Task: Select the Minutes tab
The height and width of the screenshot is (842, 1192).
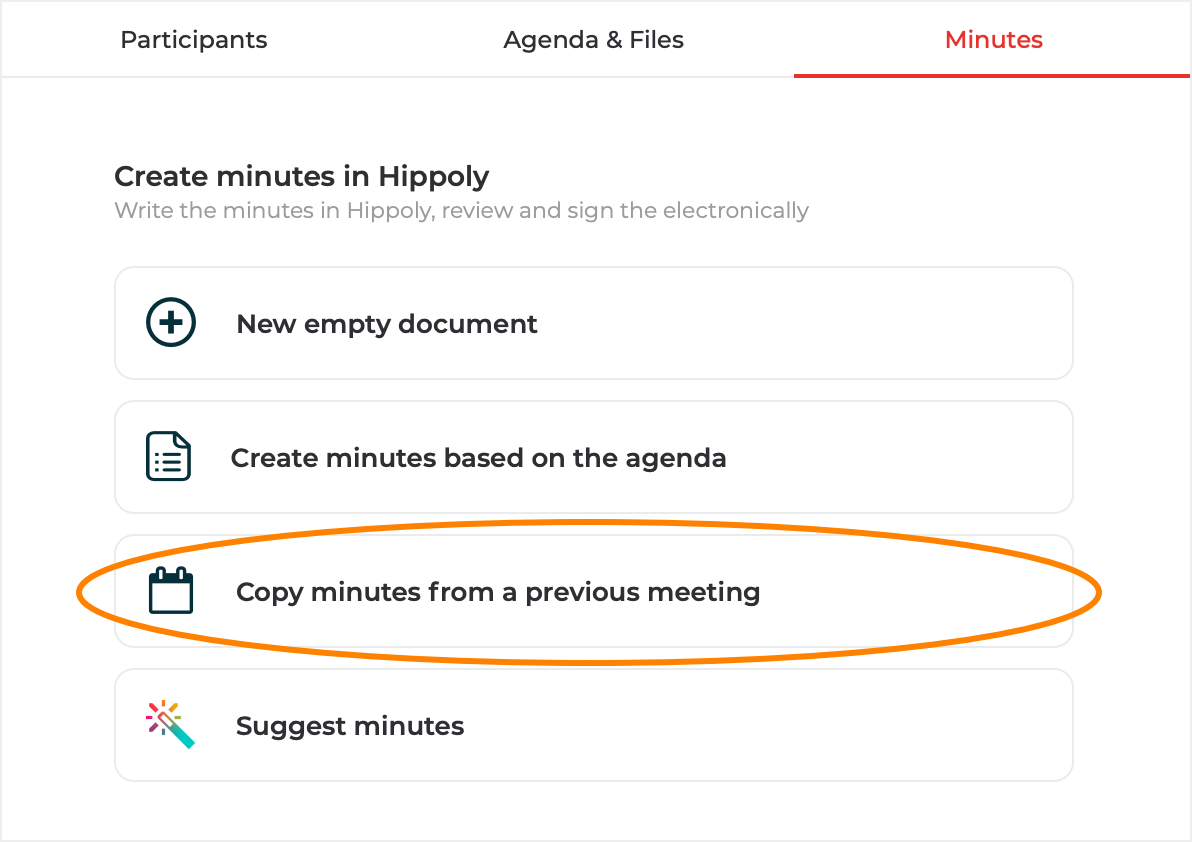Action: [x=993, y=40]
